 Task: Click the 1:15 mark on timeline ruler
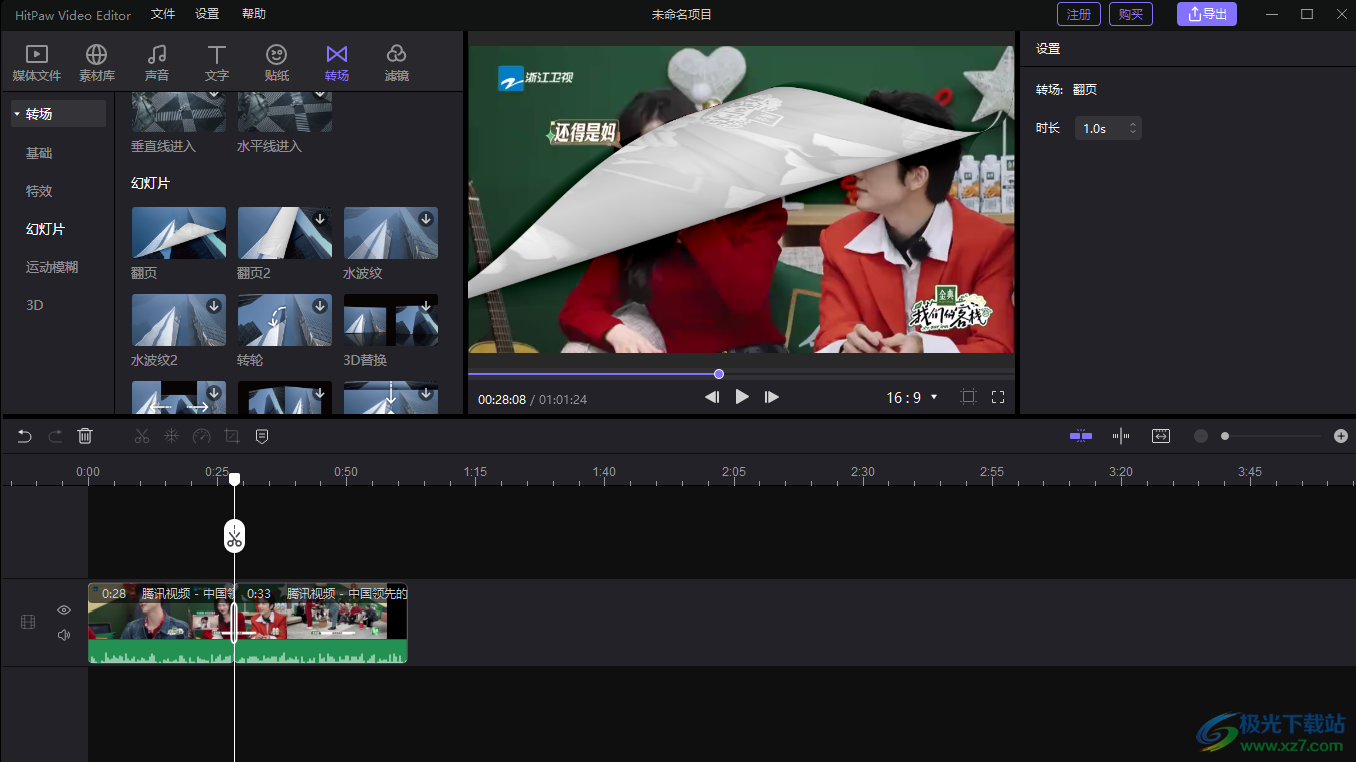[475, 471]
